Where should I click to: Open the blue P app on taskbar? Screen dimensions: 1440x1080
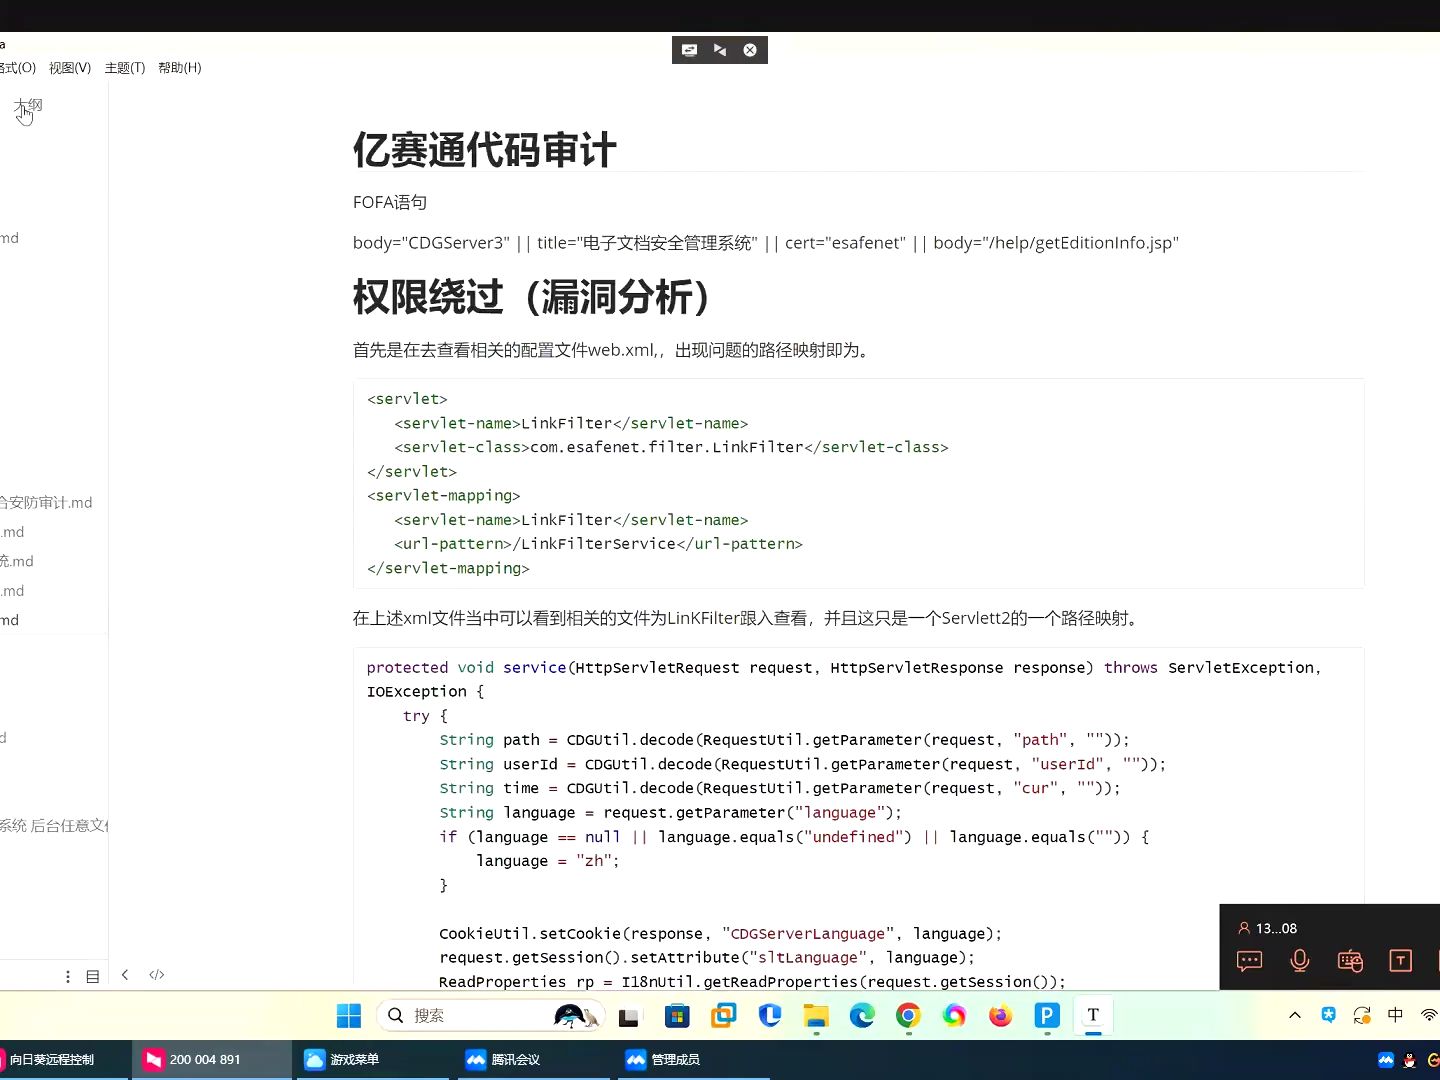pyautogui.click(x=1047, y=1016)
